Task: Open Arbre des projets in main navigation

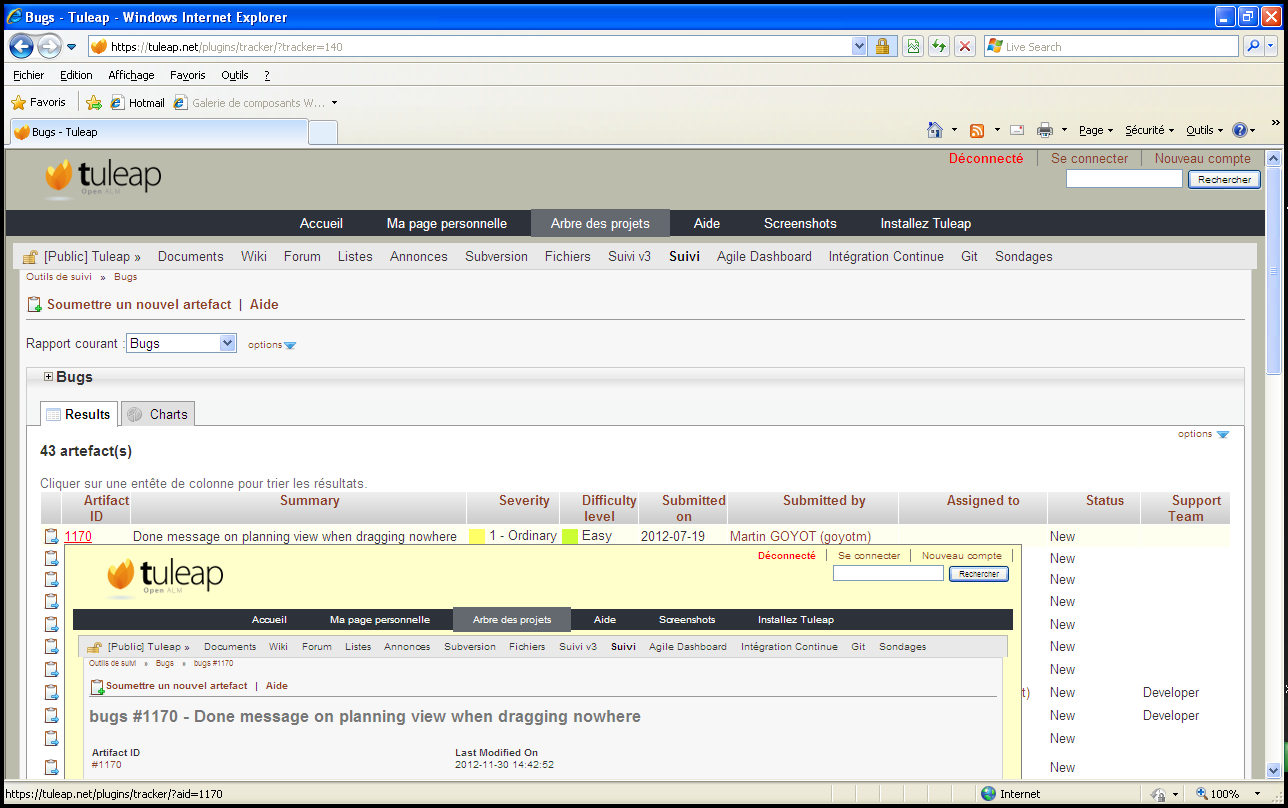Action: point(600,223)
